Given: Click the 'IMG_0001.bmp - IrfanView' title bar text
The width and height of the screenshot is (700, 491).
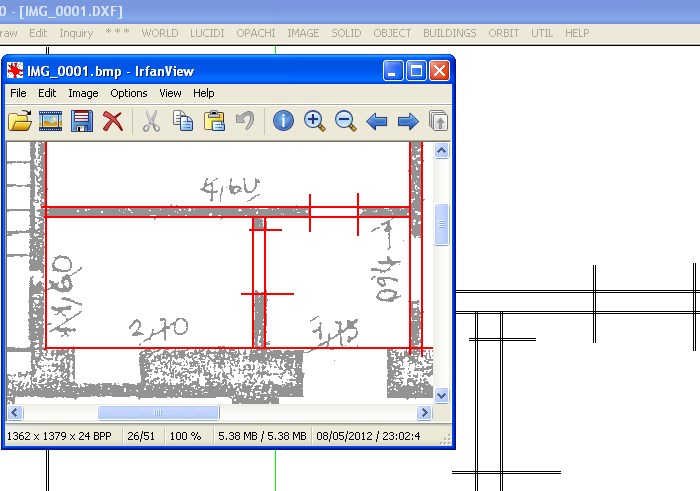Looking at the screenshot, I should click(110, 71).
